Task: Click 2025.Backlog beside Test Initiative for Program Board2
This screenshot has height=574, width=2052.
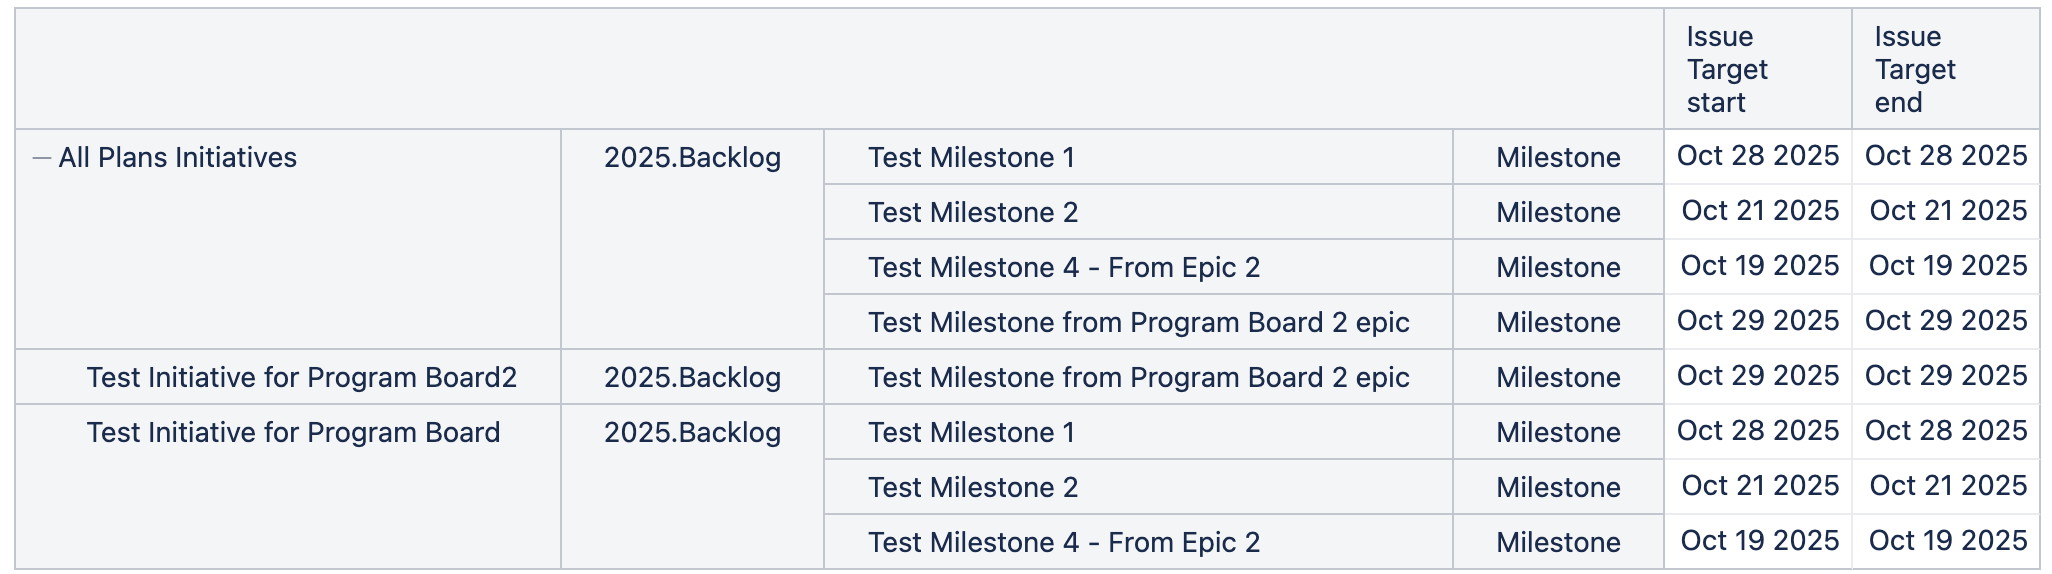Action: click(x=692, y=378)
